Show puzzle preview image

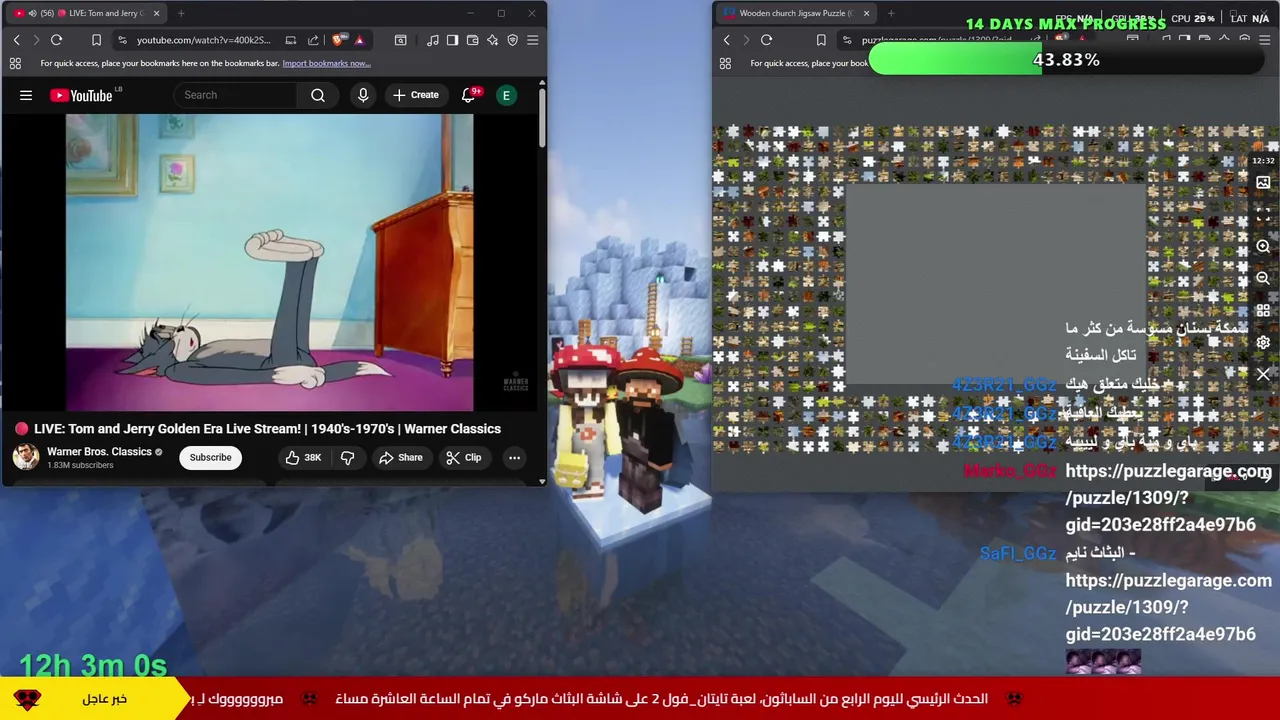pos(1263,183)
